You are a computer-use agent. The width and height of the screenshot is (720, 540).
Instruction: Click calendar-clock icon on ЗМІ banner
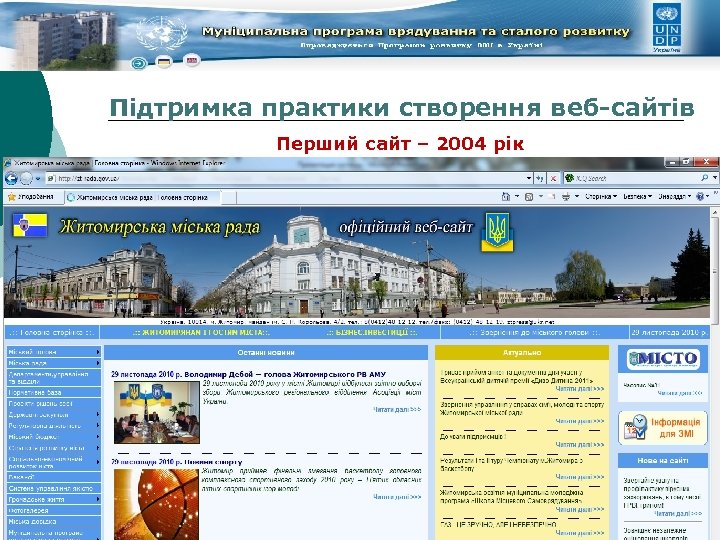pos(636,428)
